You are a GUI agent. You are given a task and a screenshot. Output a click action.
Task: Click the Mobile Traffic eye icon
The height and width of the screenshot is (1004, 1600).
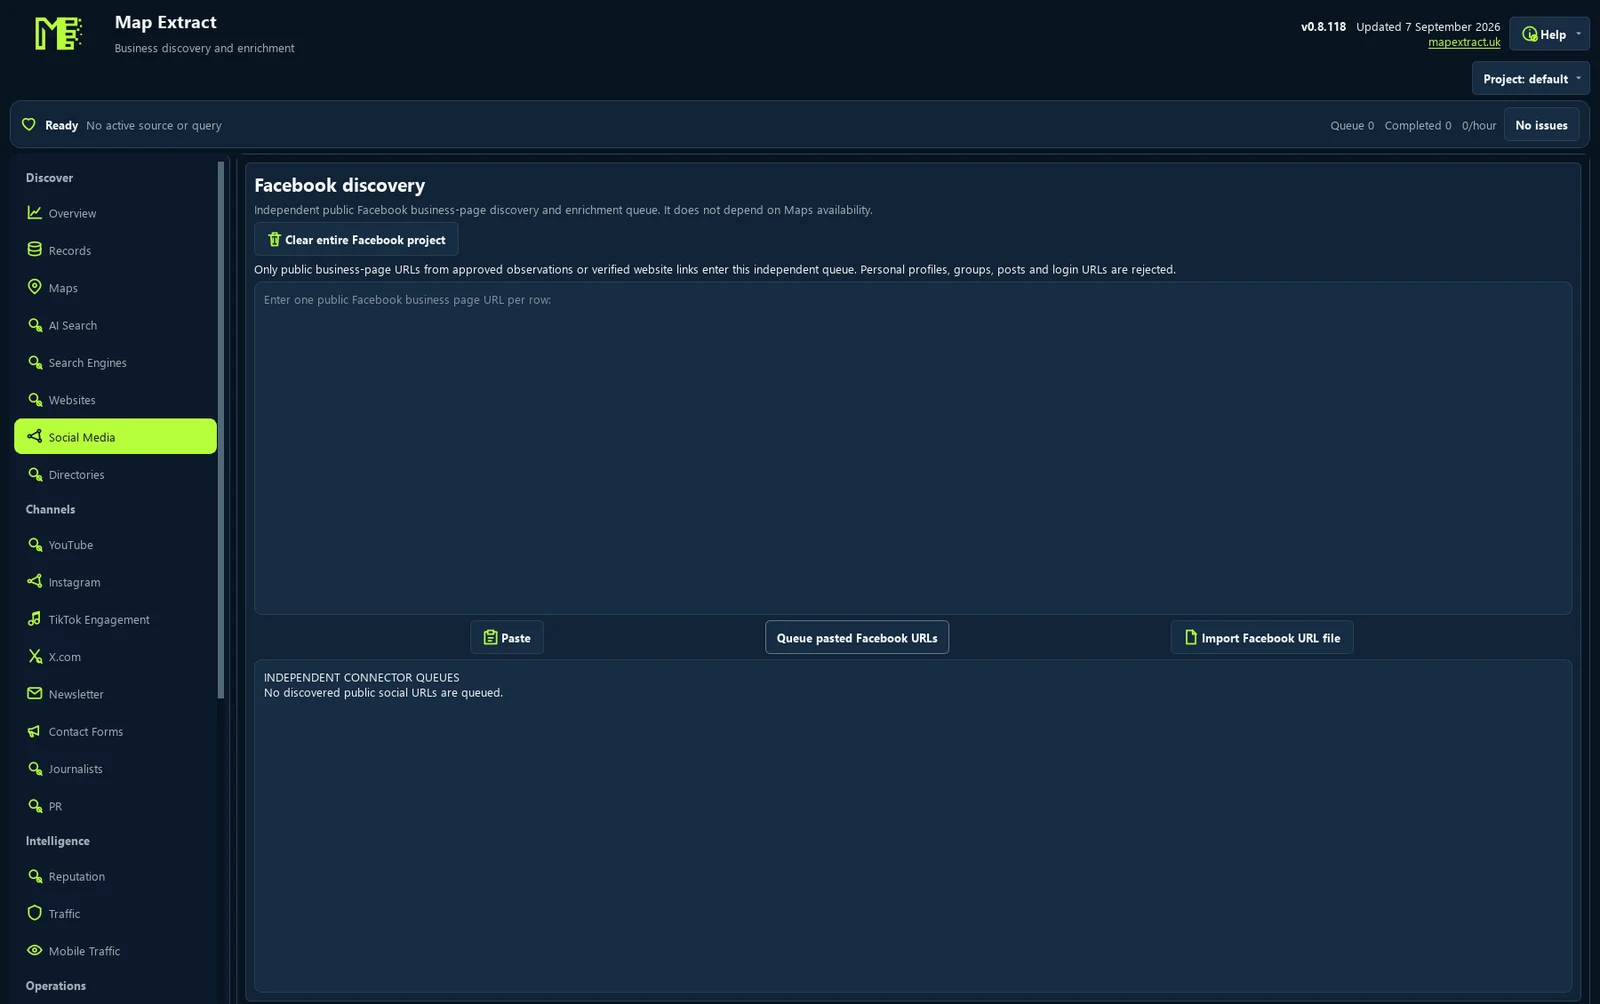[35, 950]
